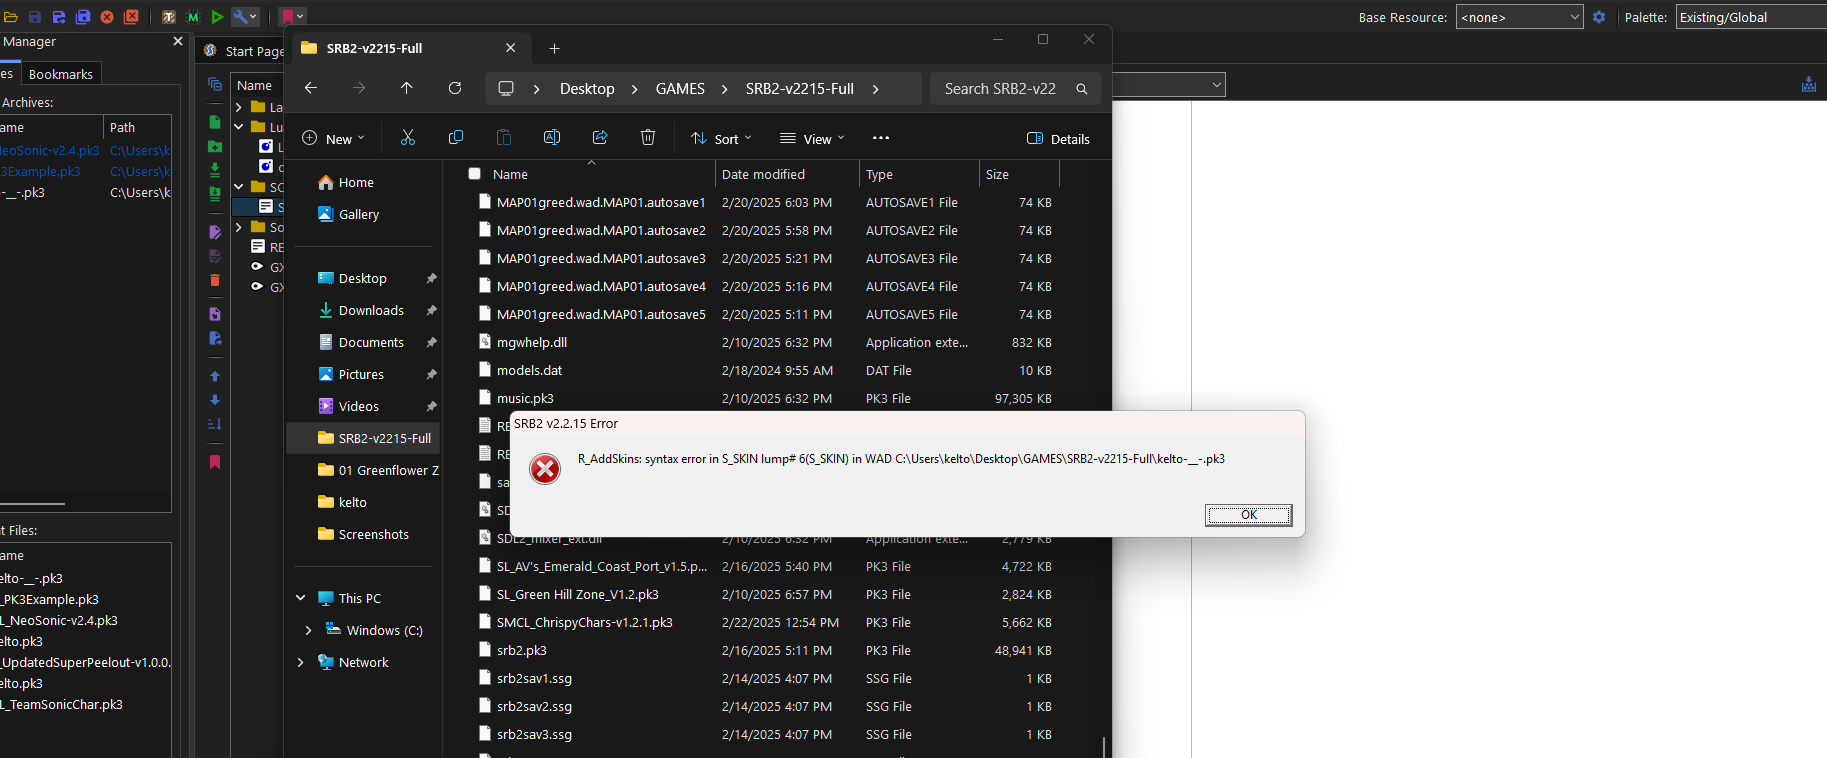The width and height of the screenshot is (1827, 758).
Task: Click the green New Directory icon
Action: (x=215, y=146)
